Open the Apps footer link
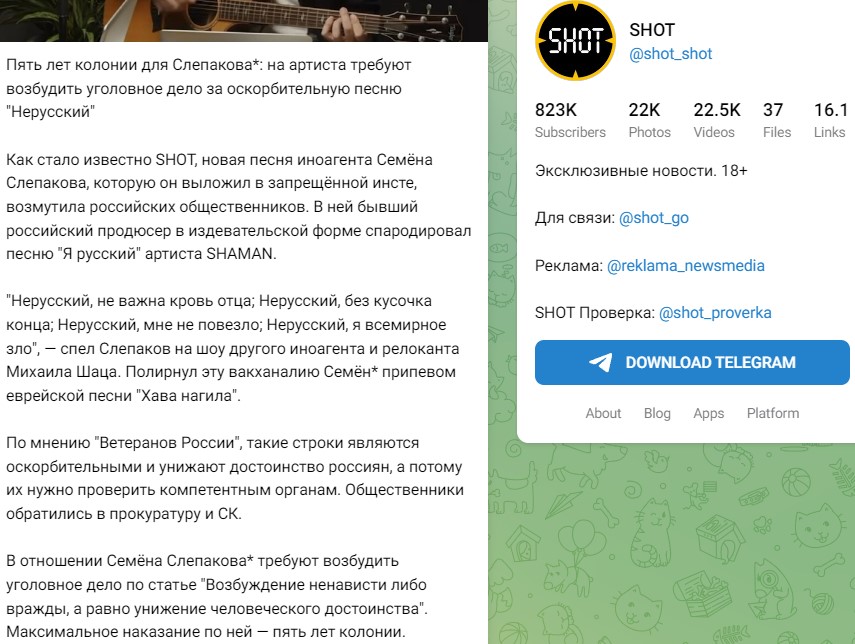The width and height of the screenshot is (855, 644). (x=708, y=413)
